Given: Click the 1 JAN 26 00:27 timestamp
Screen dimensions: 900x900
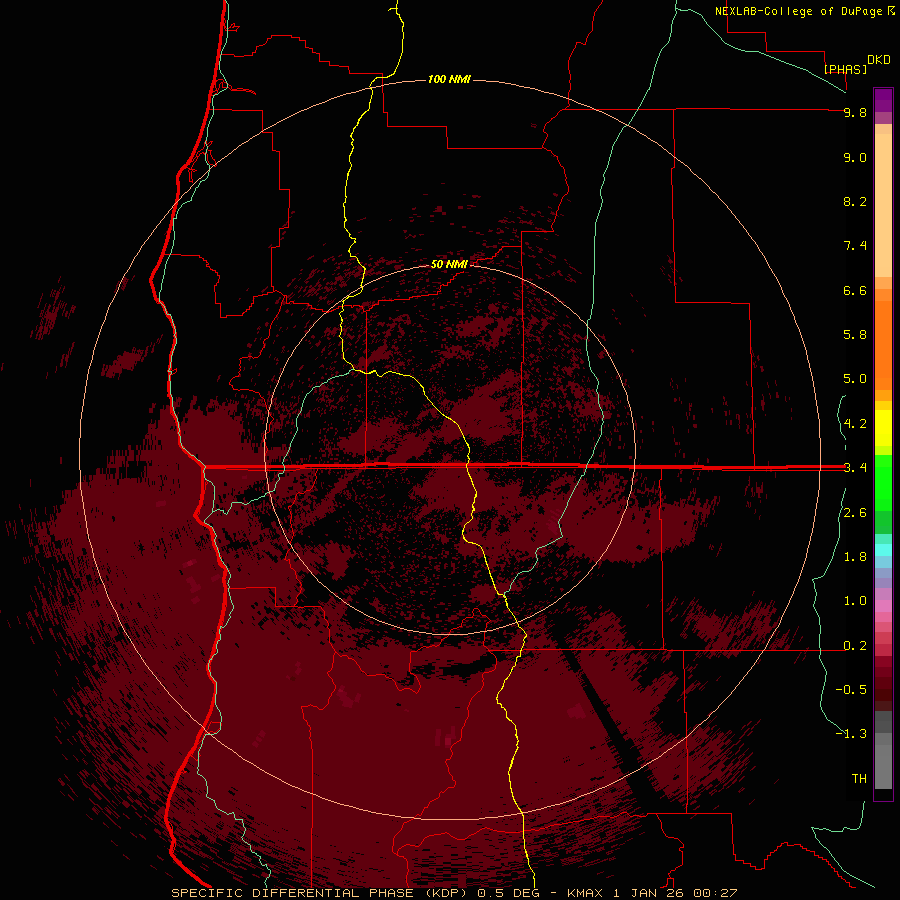Looking at the screenshot, I should click(x=675, y=893).
